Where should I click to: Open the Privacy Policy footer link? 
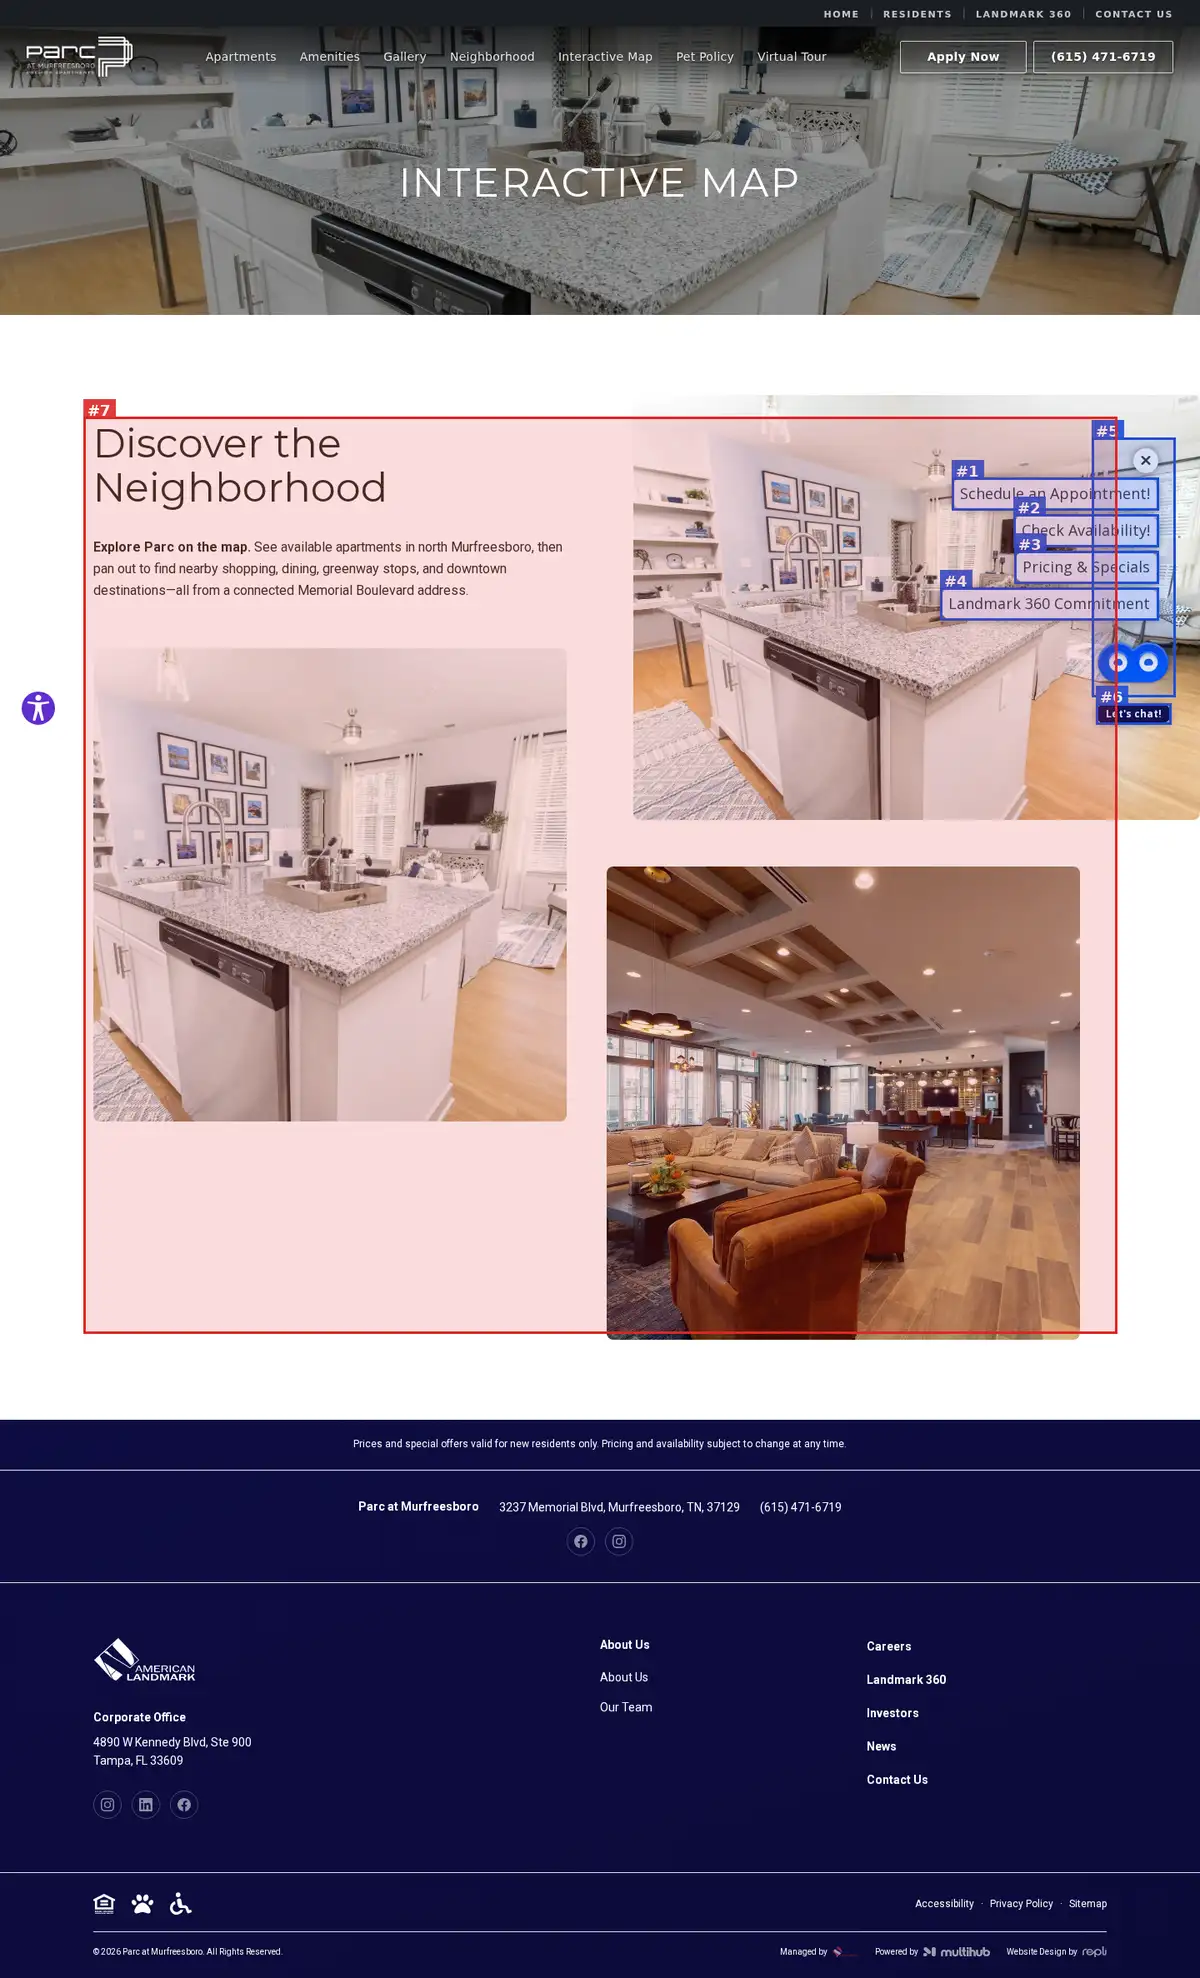tap(1021, 1903)
